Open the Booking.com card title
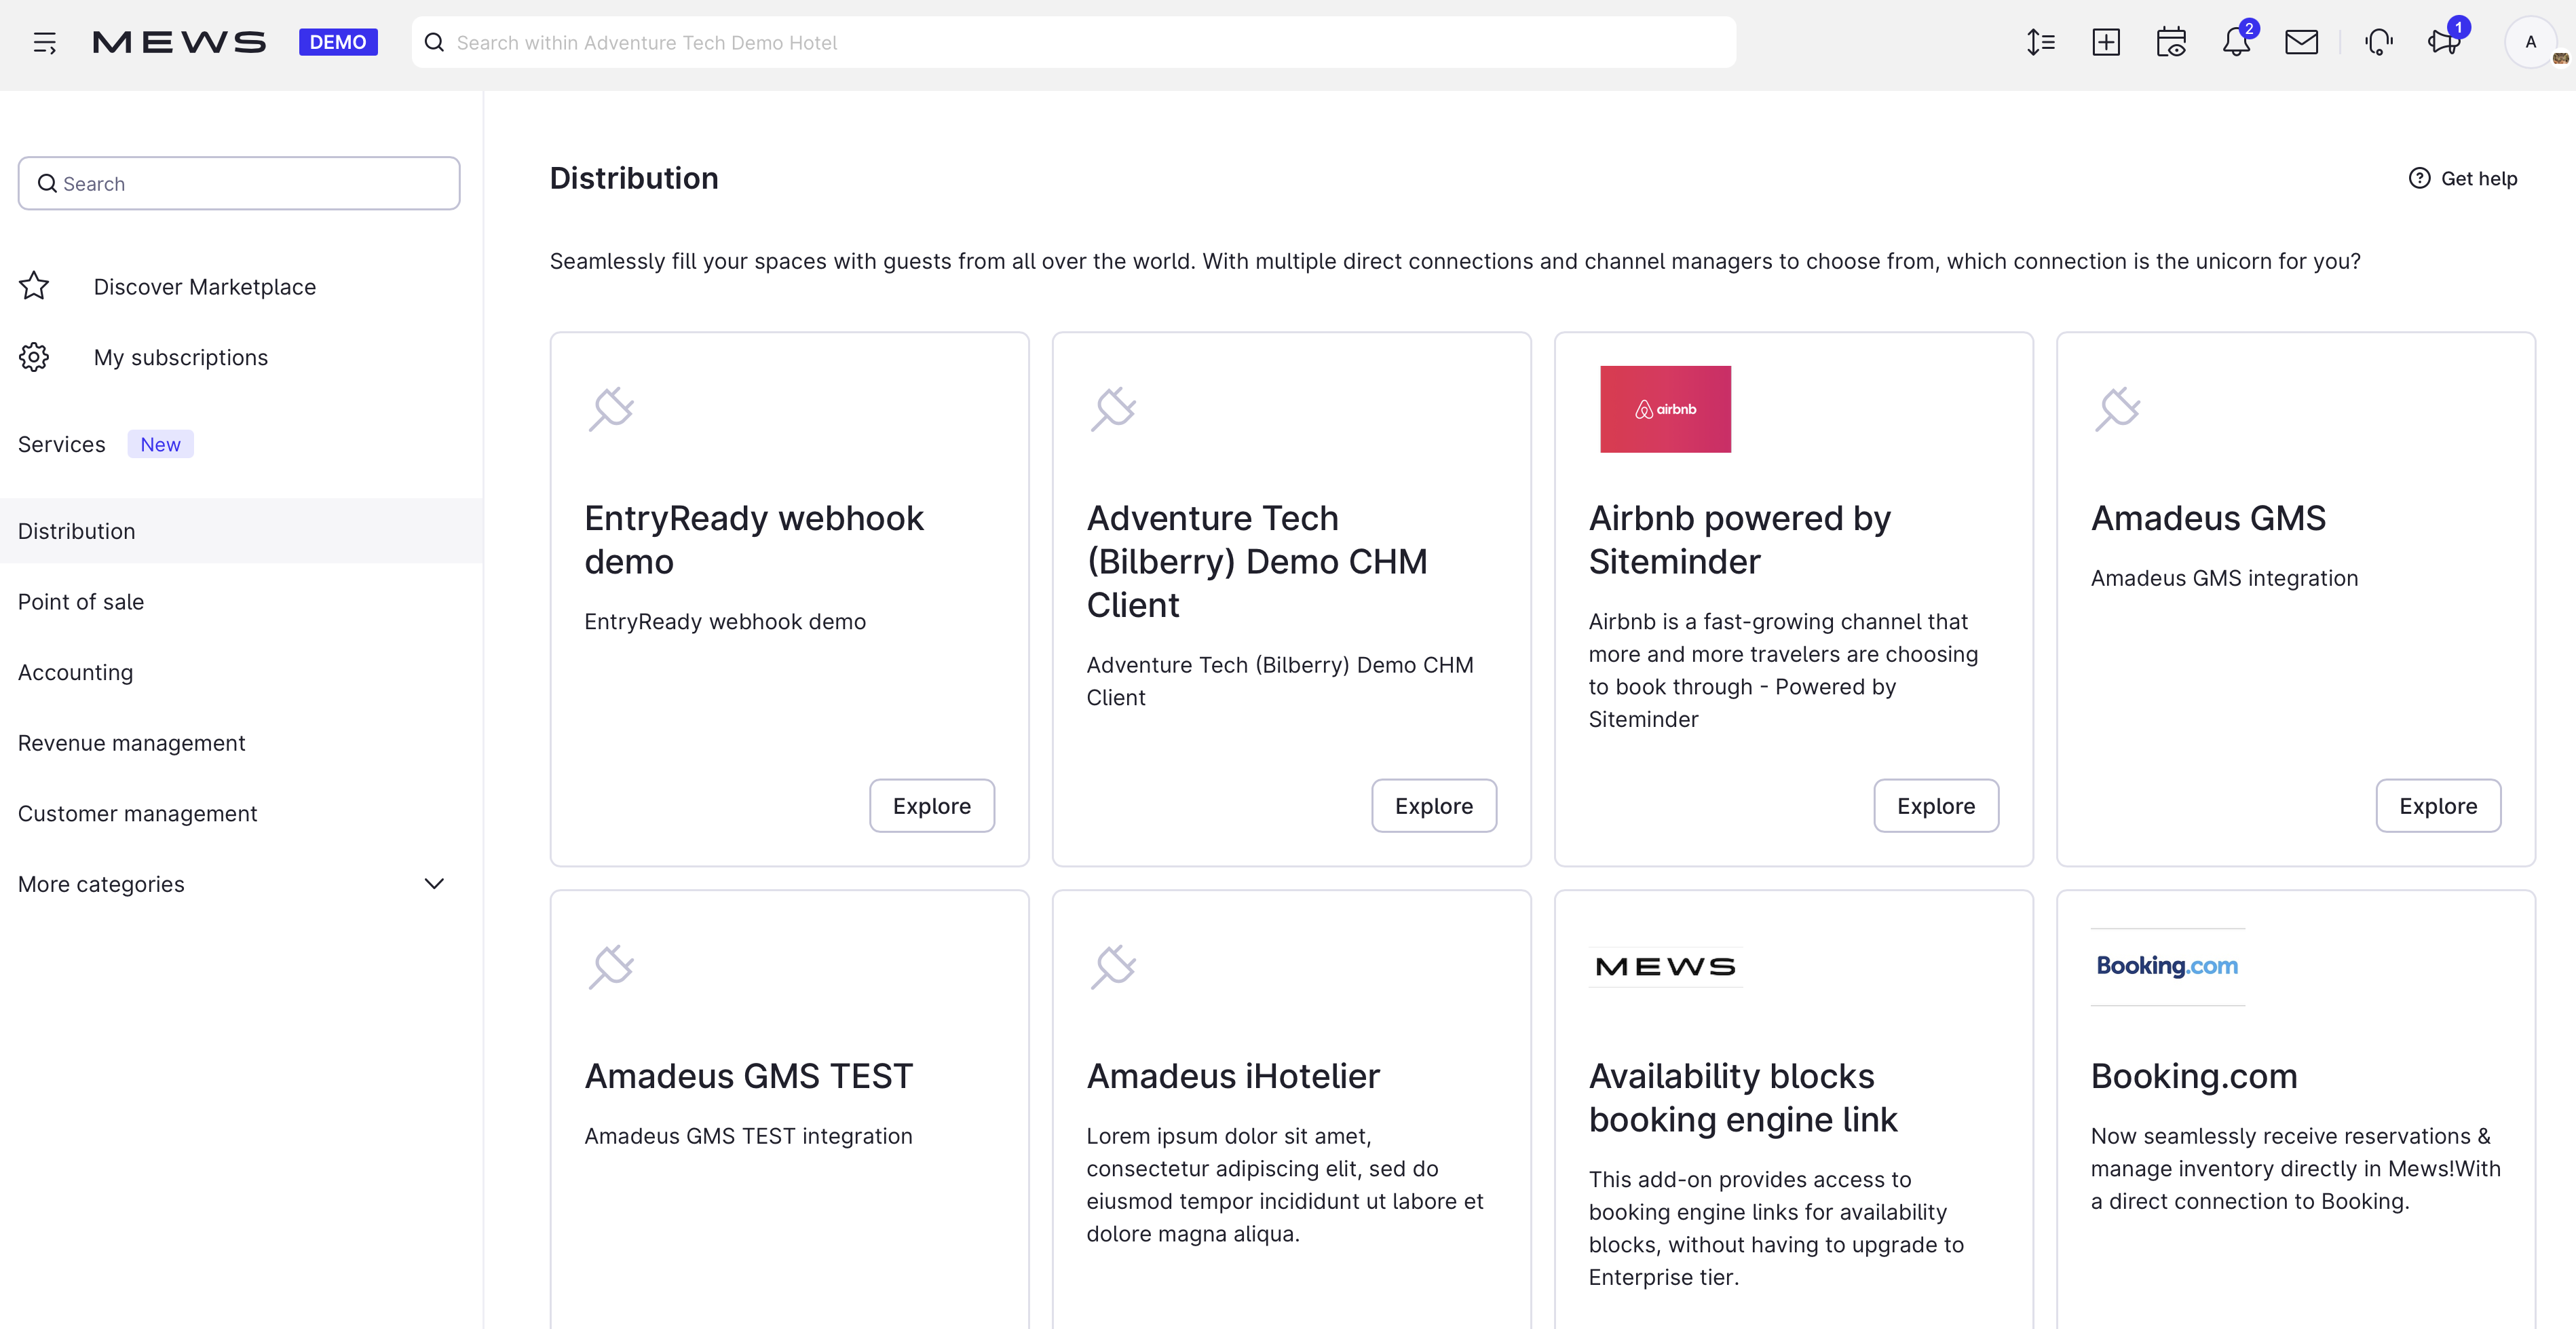The height and width of the screenshot is (1329, 2576). click(2194, 1076)
